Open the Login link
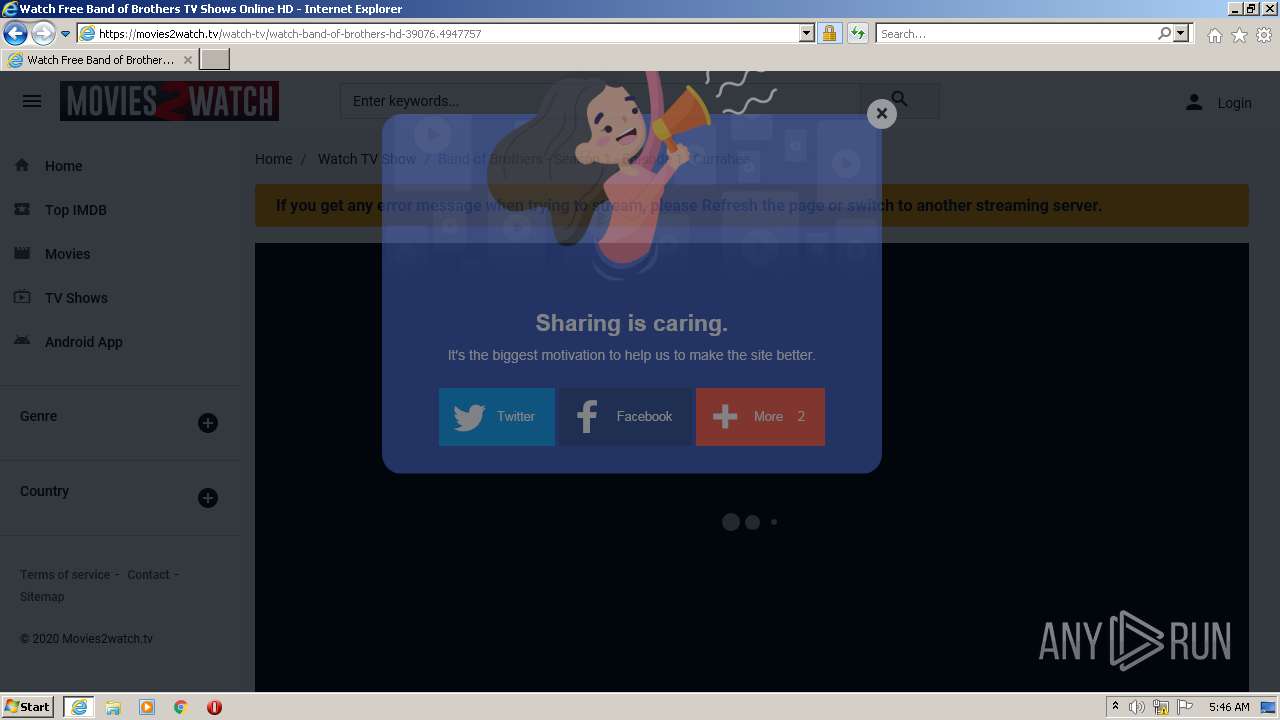The width and height of the screenshot is (1280, 720). (1234, 102)
